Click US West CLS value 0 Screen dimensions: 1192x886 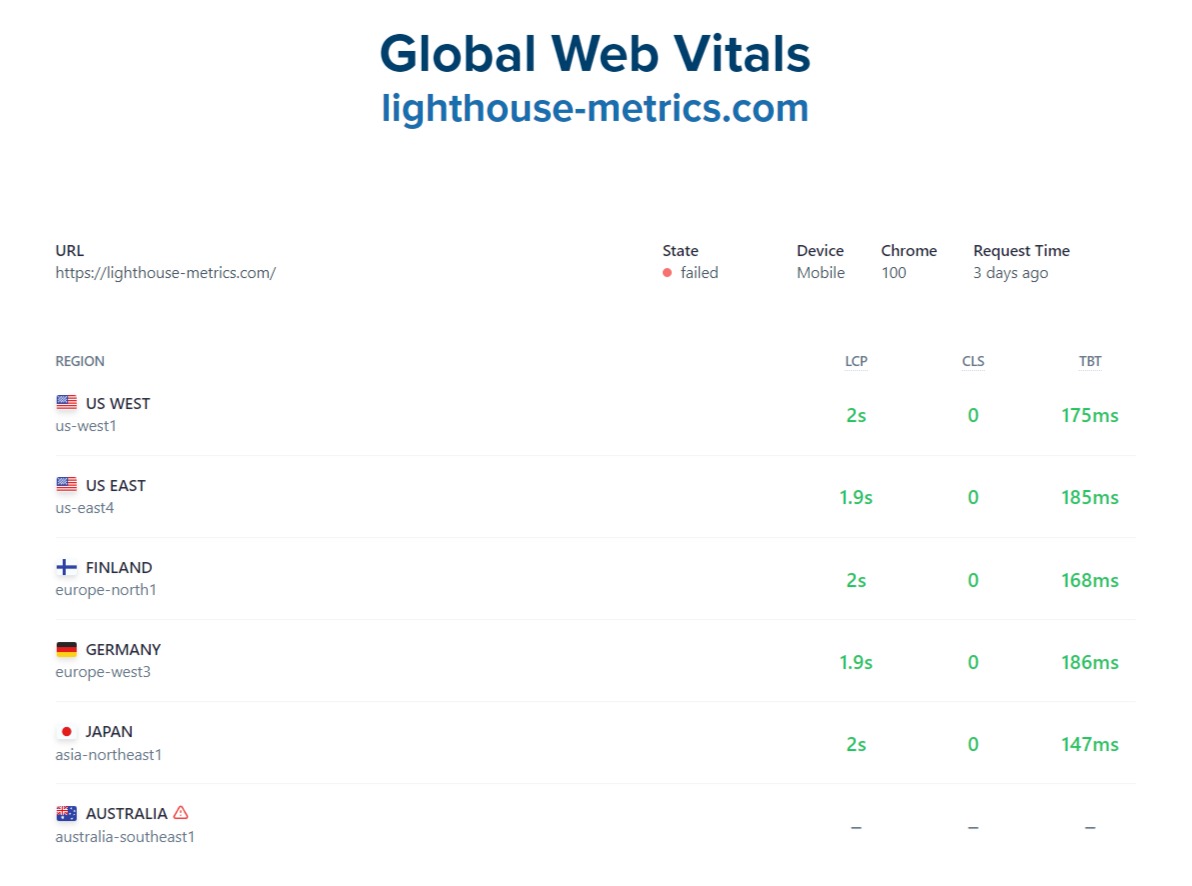pyautogui.click(x=973, y=415)
